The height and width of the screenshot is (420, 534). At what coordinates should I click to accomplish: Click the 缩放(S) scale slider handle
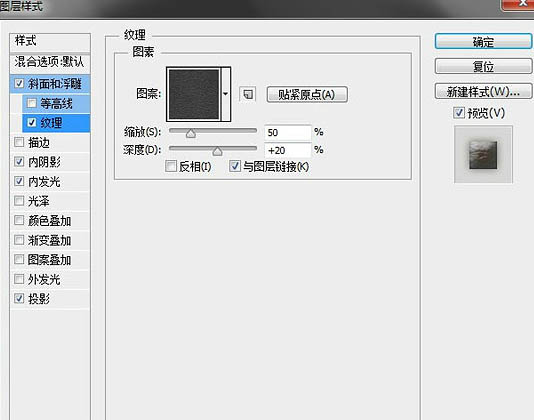[191, 133]
